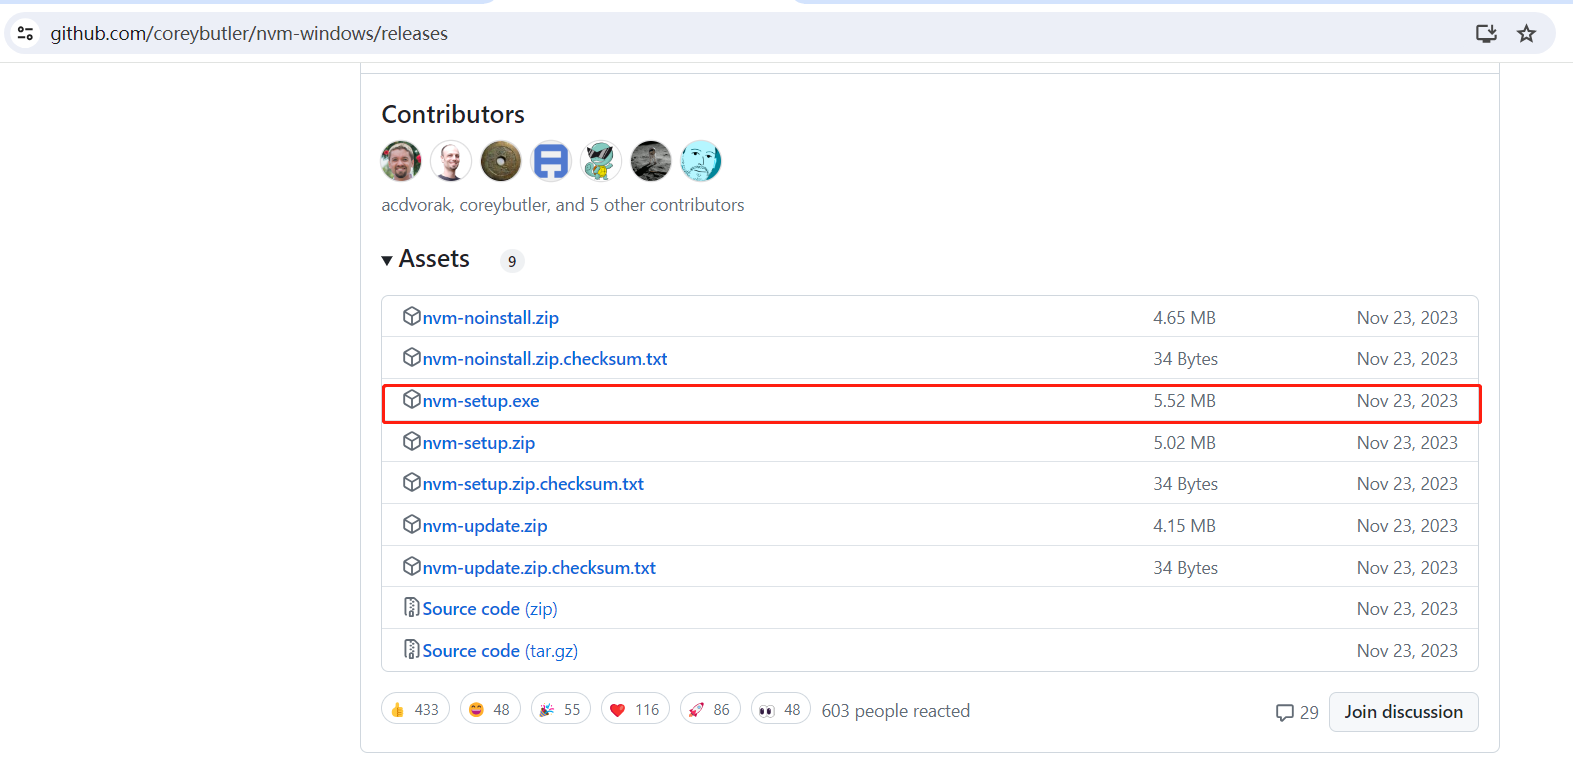Click the thumbs up reaction with 433
This screenshot has height=775, width=1573.
[415, 710]
